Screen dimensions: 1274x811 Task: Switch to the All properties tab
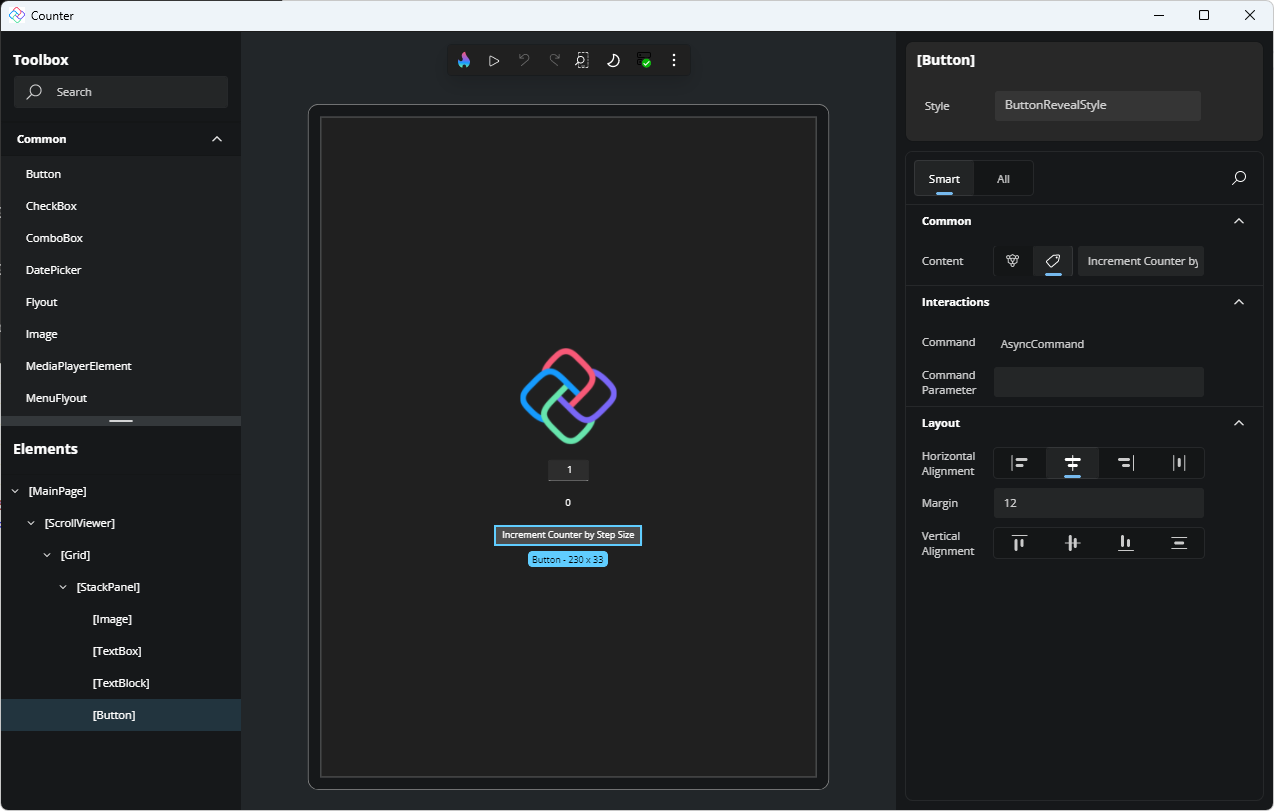pyautogui.click(x=1003, y=178)
